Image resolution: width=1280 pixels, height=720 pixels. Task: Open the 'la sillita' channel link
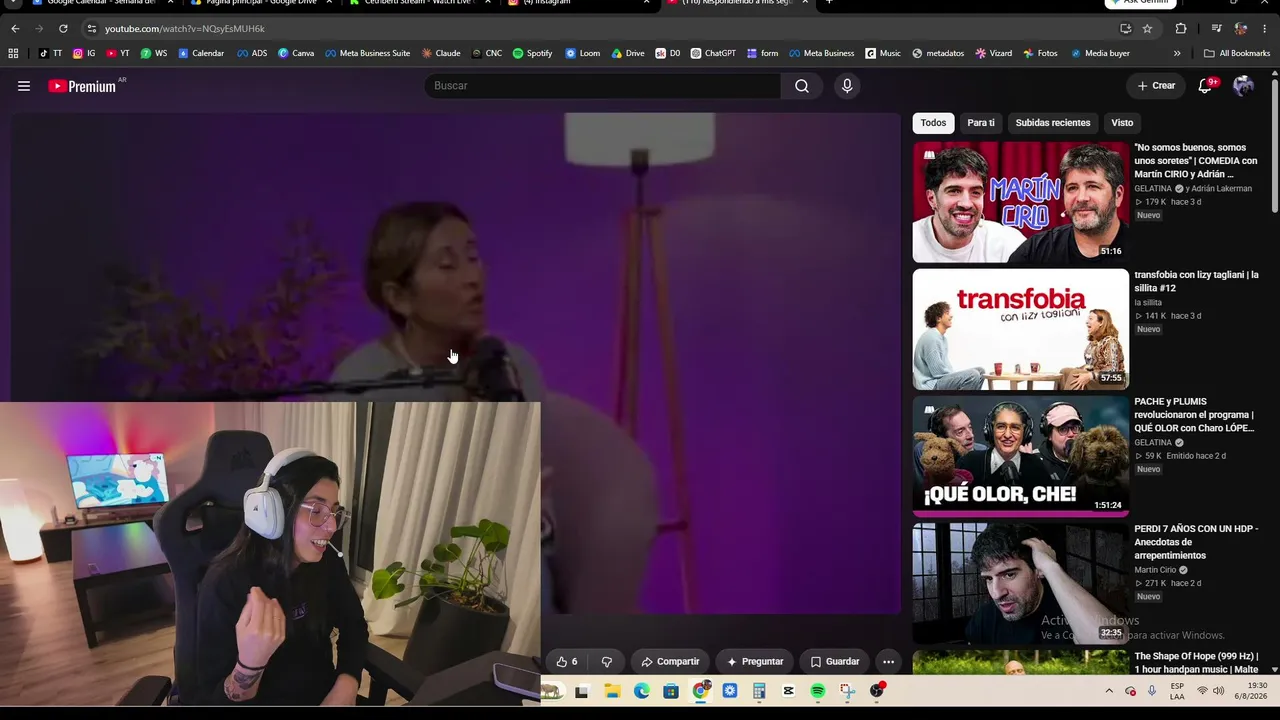(x=1148, y=302)
